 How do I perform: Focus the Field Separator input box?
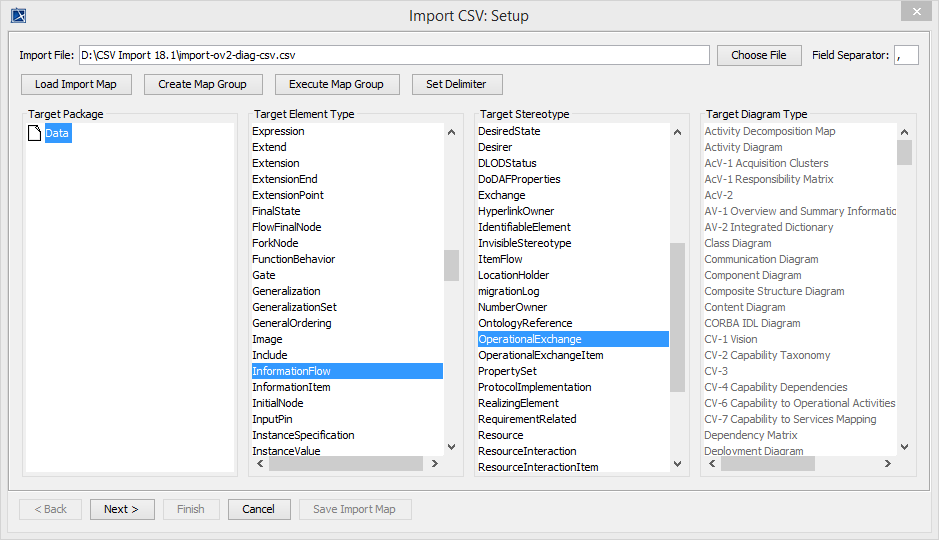pos(906,55)
